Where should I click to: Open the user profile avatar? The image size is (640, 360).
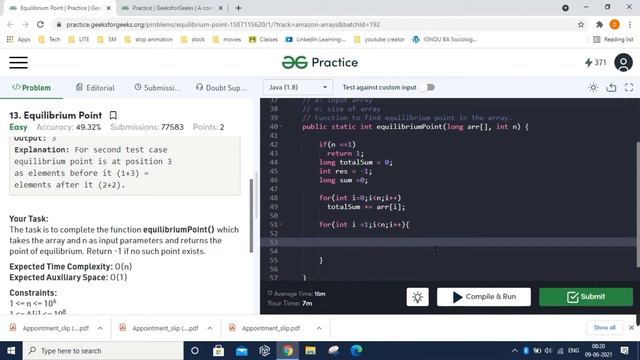coord(623,62)
